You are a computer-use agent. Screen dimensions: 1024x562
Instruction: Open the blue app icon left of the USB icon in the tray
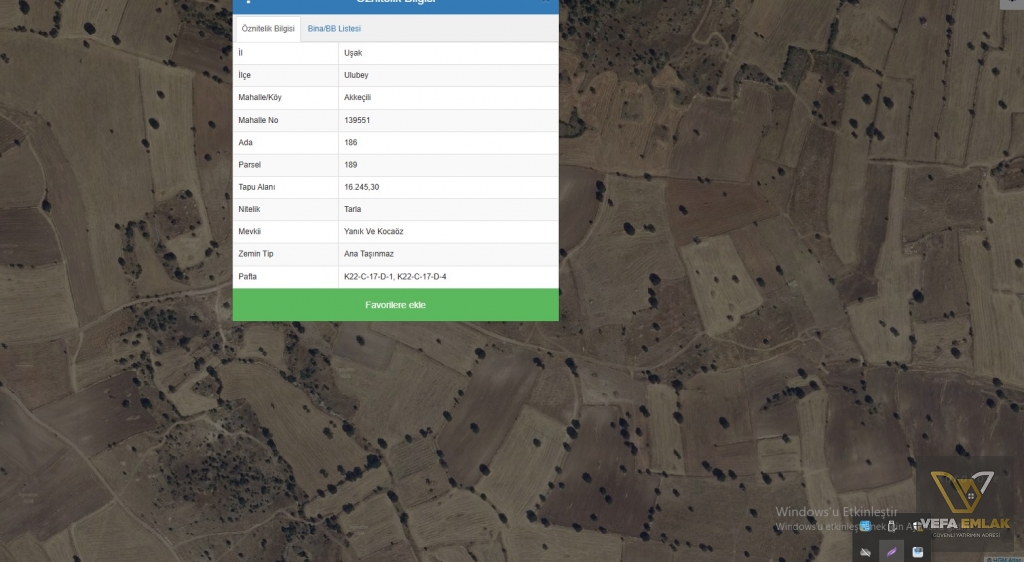(x=865, y=526)
